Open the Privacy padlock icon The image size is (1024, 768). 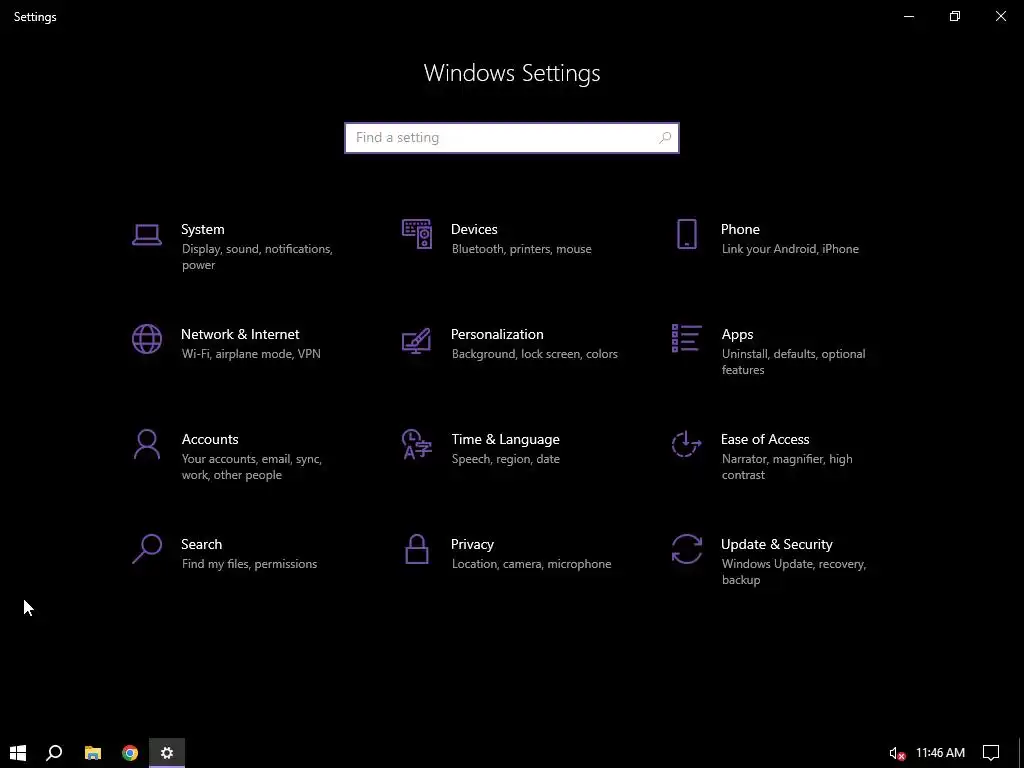point(417,549)
